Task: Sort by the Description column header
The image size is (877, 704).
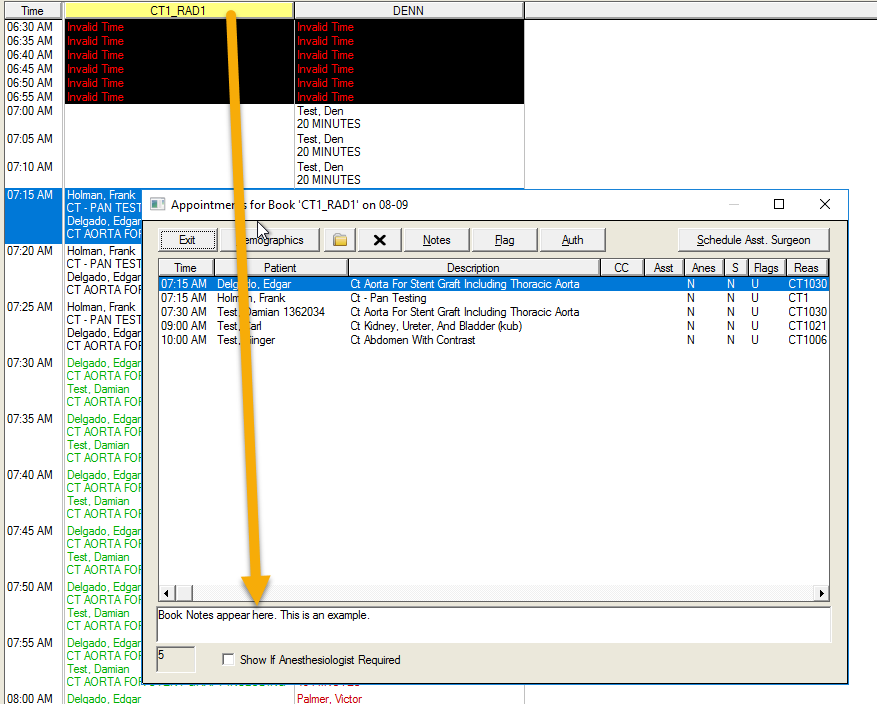Action: [x=473, y=268]
